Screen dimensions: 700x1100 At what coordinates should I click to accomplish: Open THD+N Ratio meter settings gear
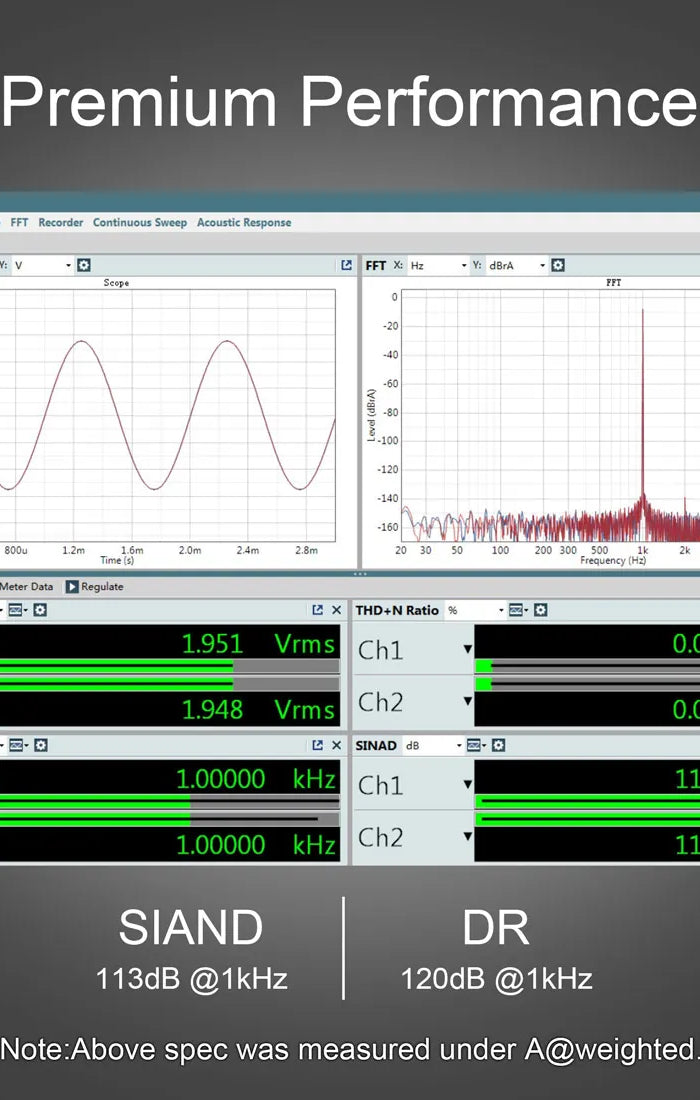[x=540, y=610]
